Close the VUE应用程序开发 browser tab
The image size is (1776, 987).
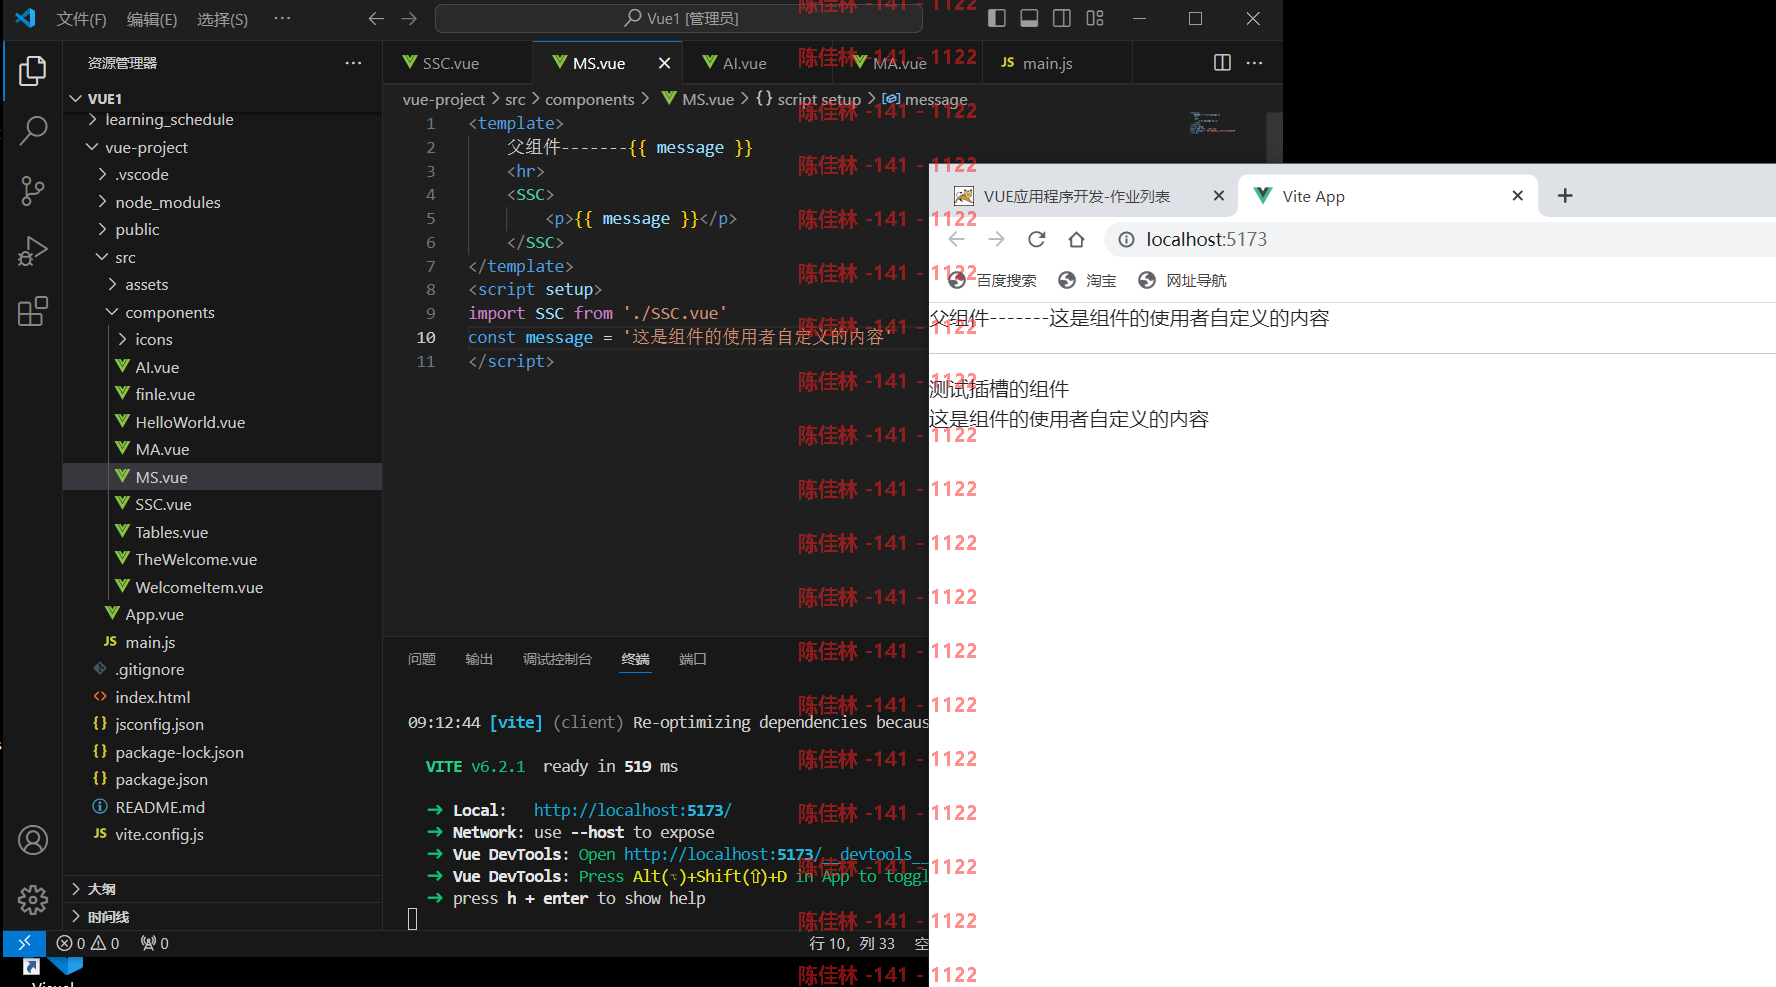tap(1218, 196)
